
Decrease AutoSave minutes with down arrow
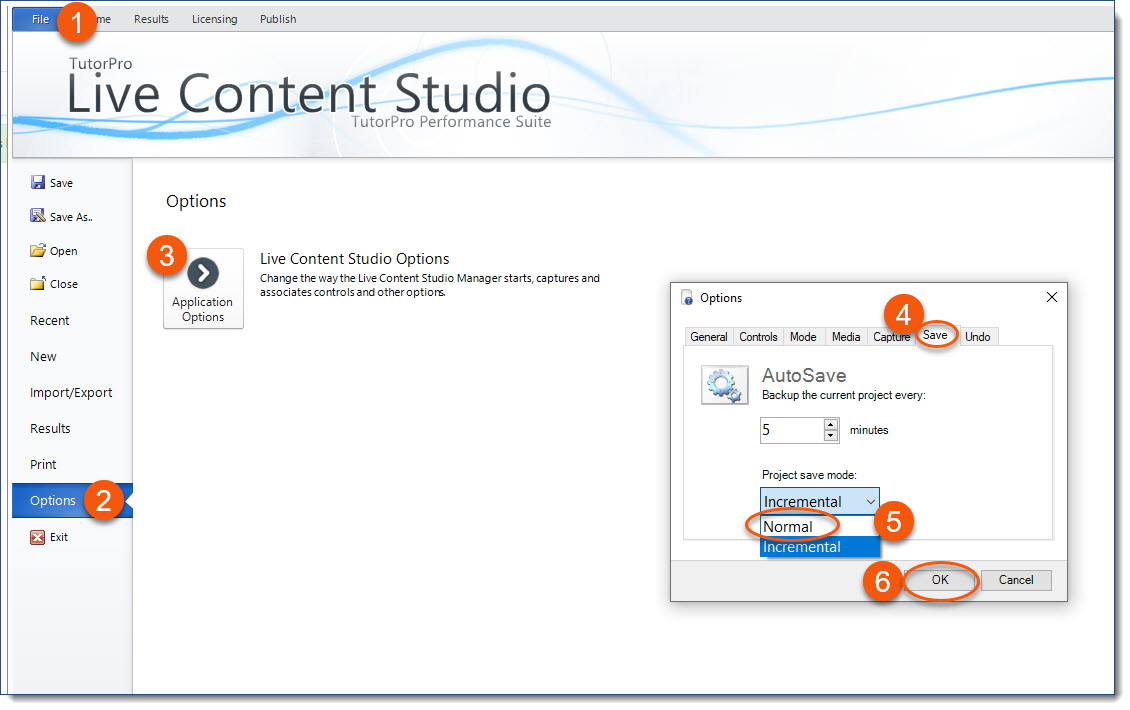click(831, 435)
